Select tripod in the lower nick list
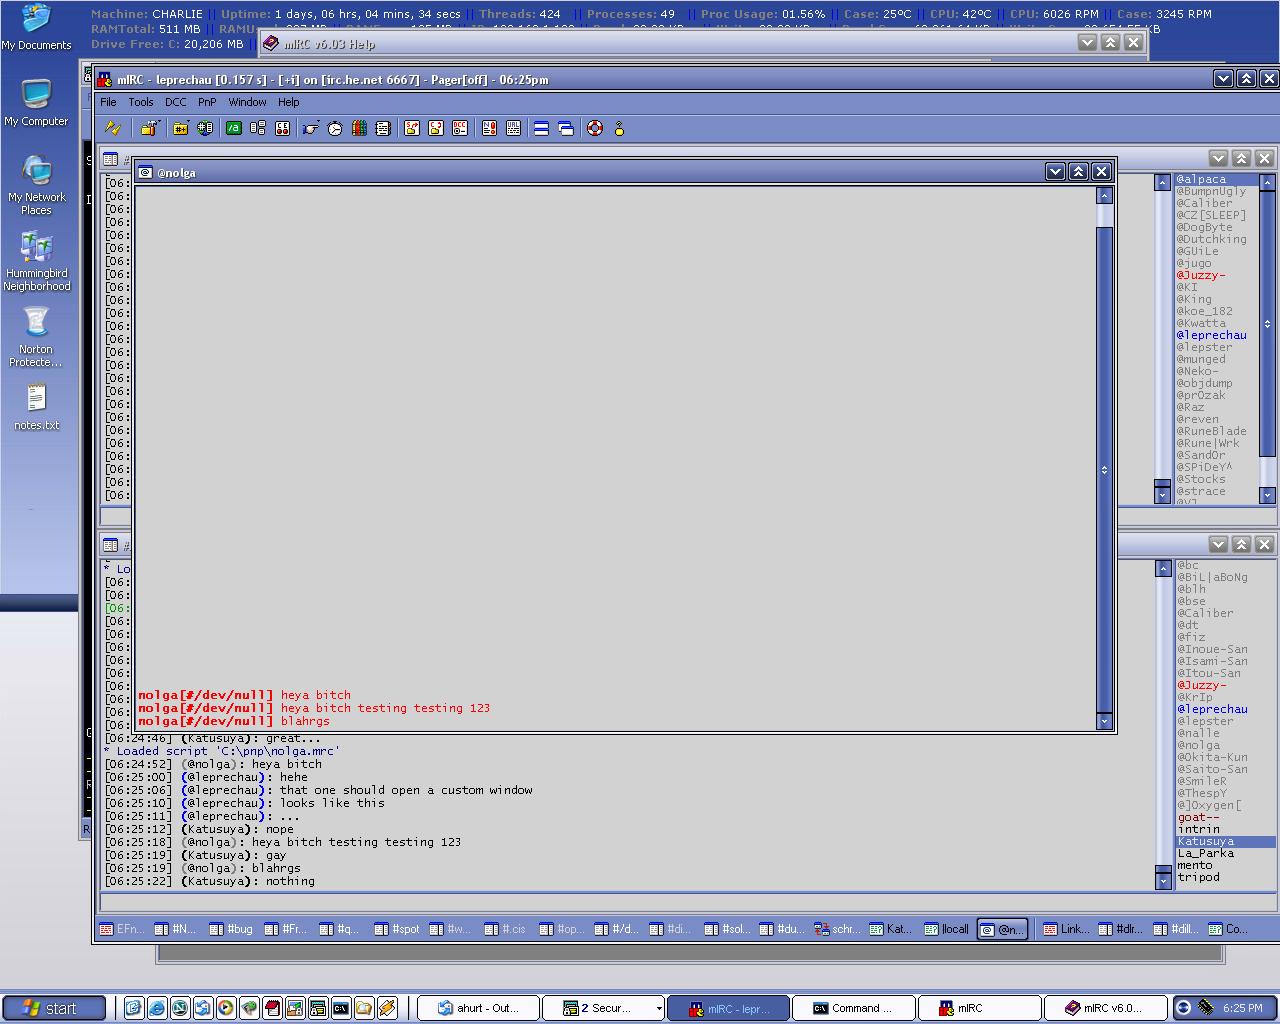The width and height of the screenshot is (1280, 1024). click(1198, 877)
